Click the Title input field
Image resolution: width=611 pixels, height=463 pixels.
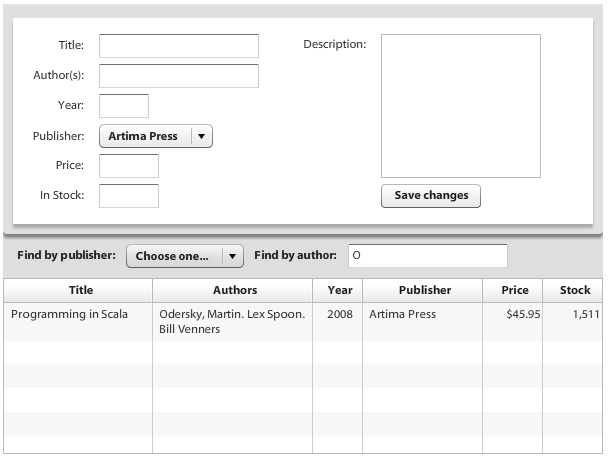pos(179,46)
